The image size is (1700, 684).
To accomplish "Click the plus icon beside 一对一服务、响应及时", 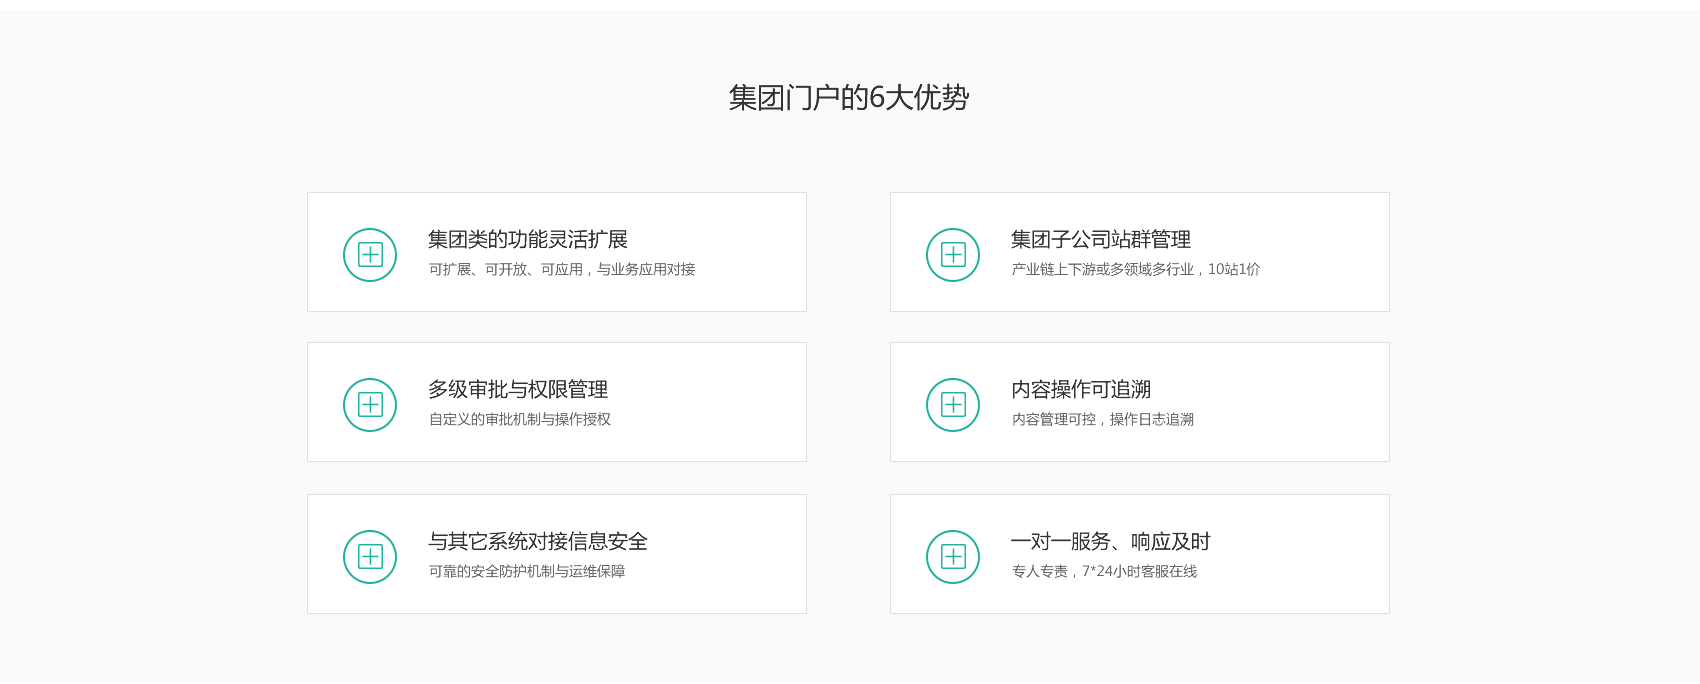I will (953, 557).
